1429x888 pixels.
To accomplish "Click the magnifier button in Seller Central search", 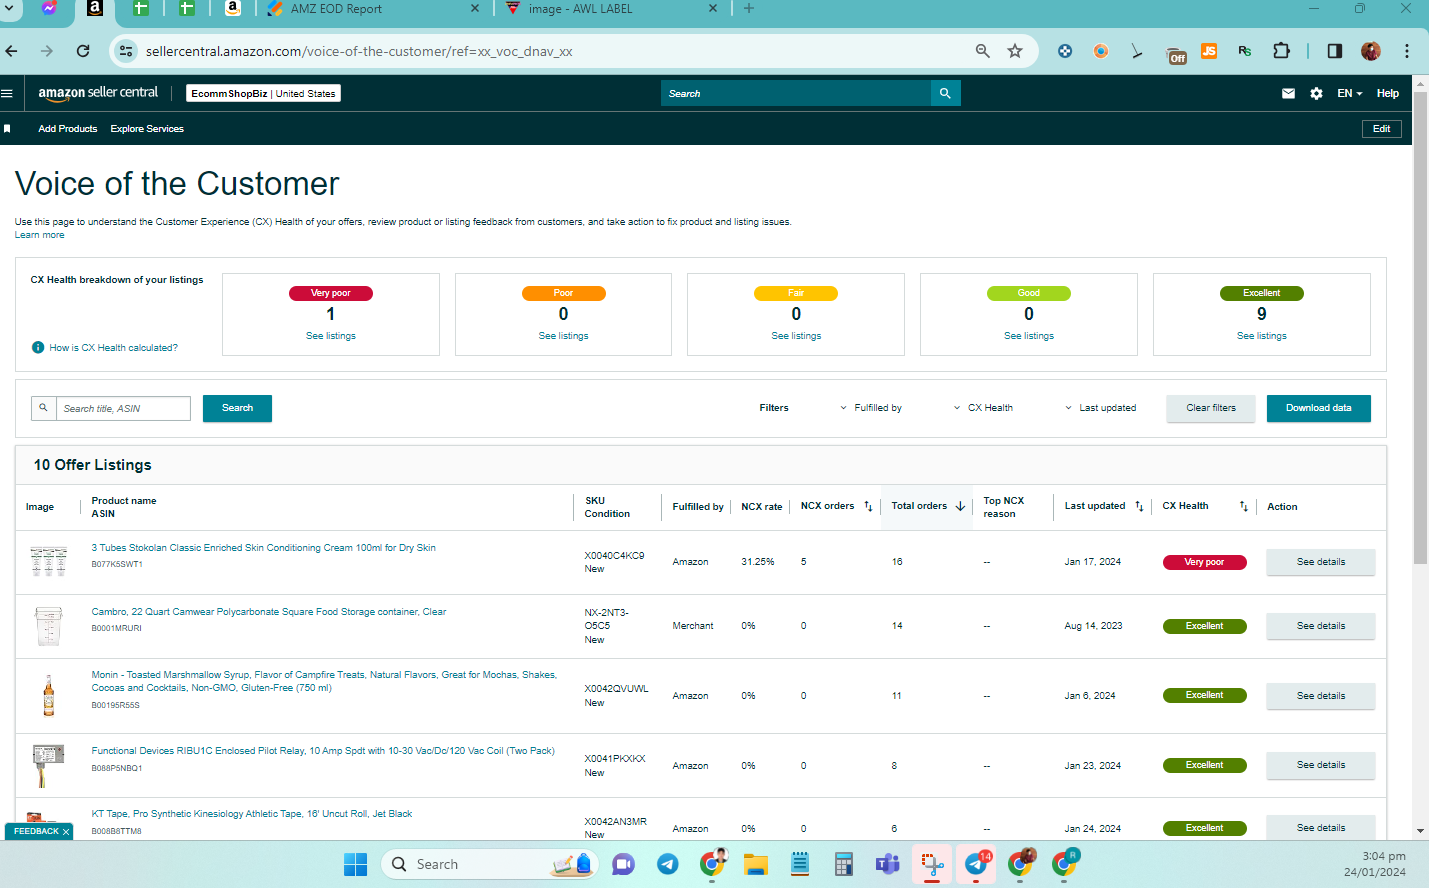I will pos(945,93).
